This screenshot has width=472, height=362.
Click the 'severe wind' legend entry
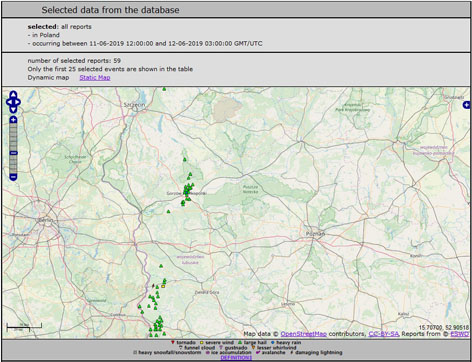click(217, 342)
